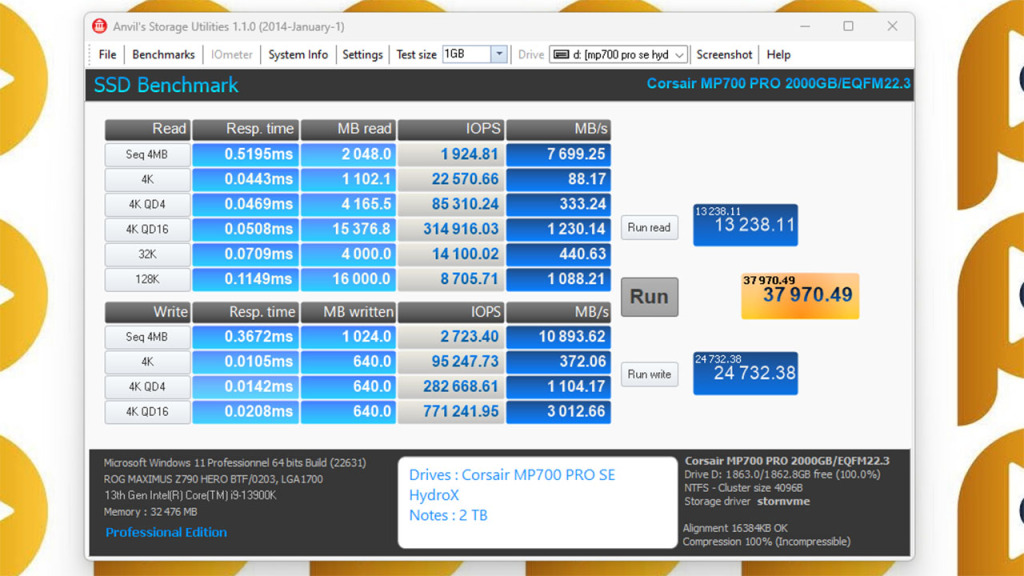
Task: Click the Drive D: free space text
Action: (x=782, y=475)
